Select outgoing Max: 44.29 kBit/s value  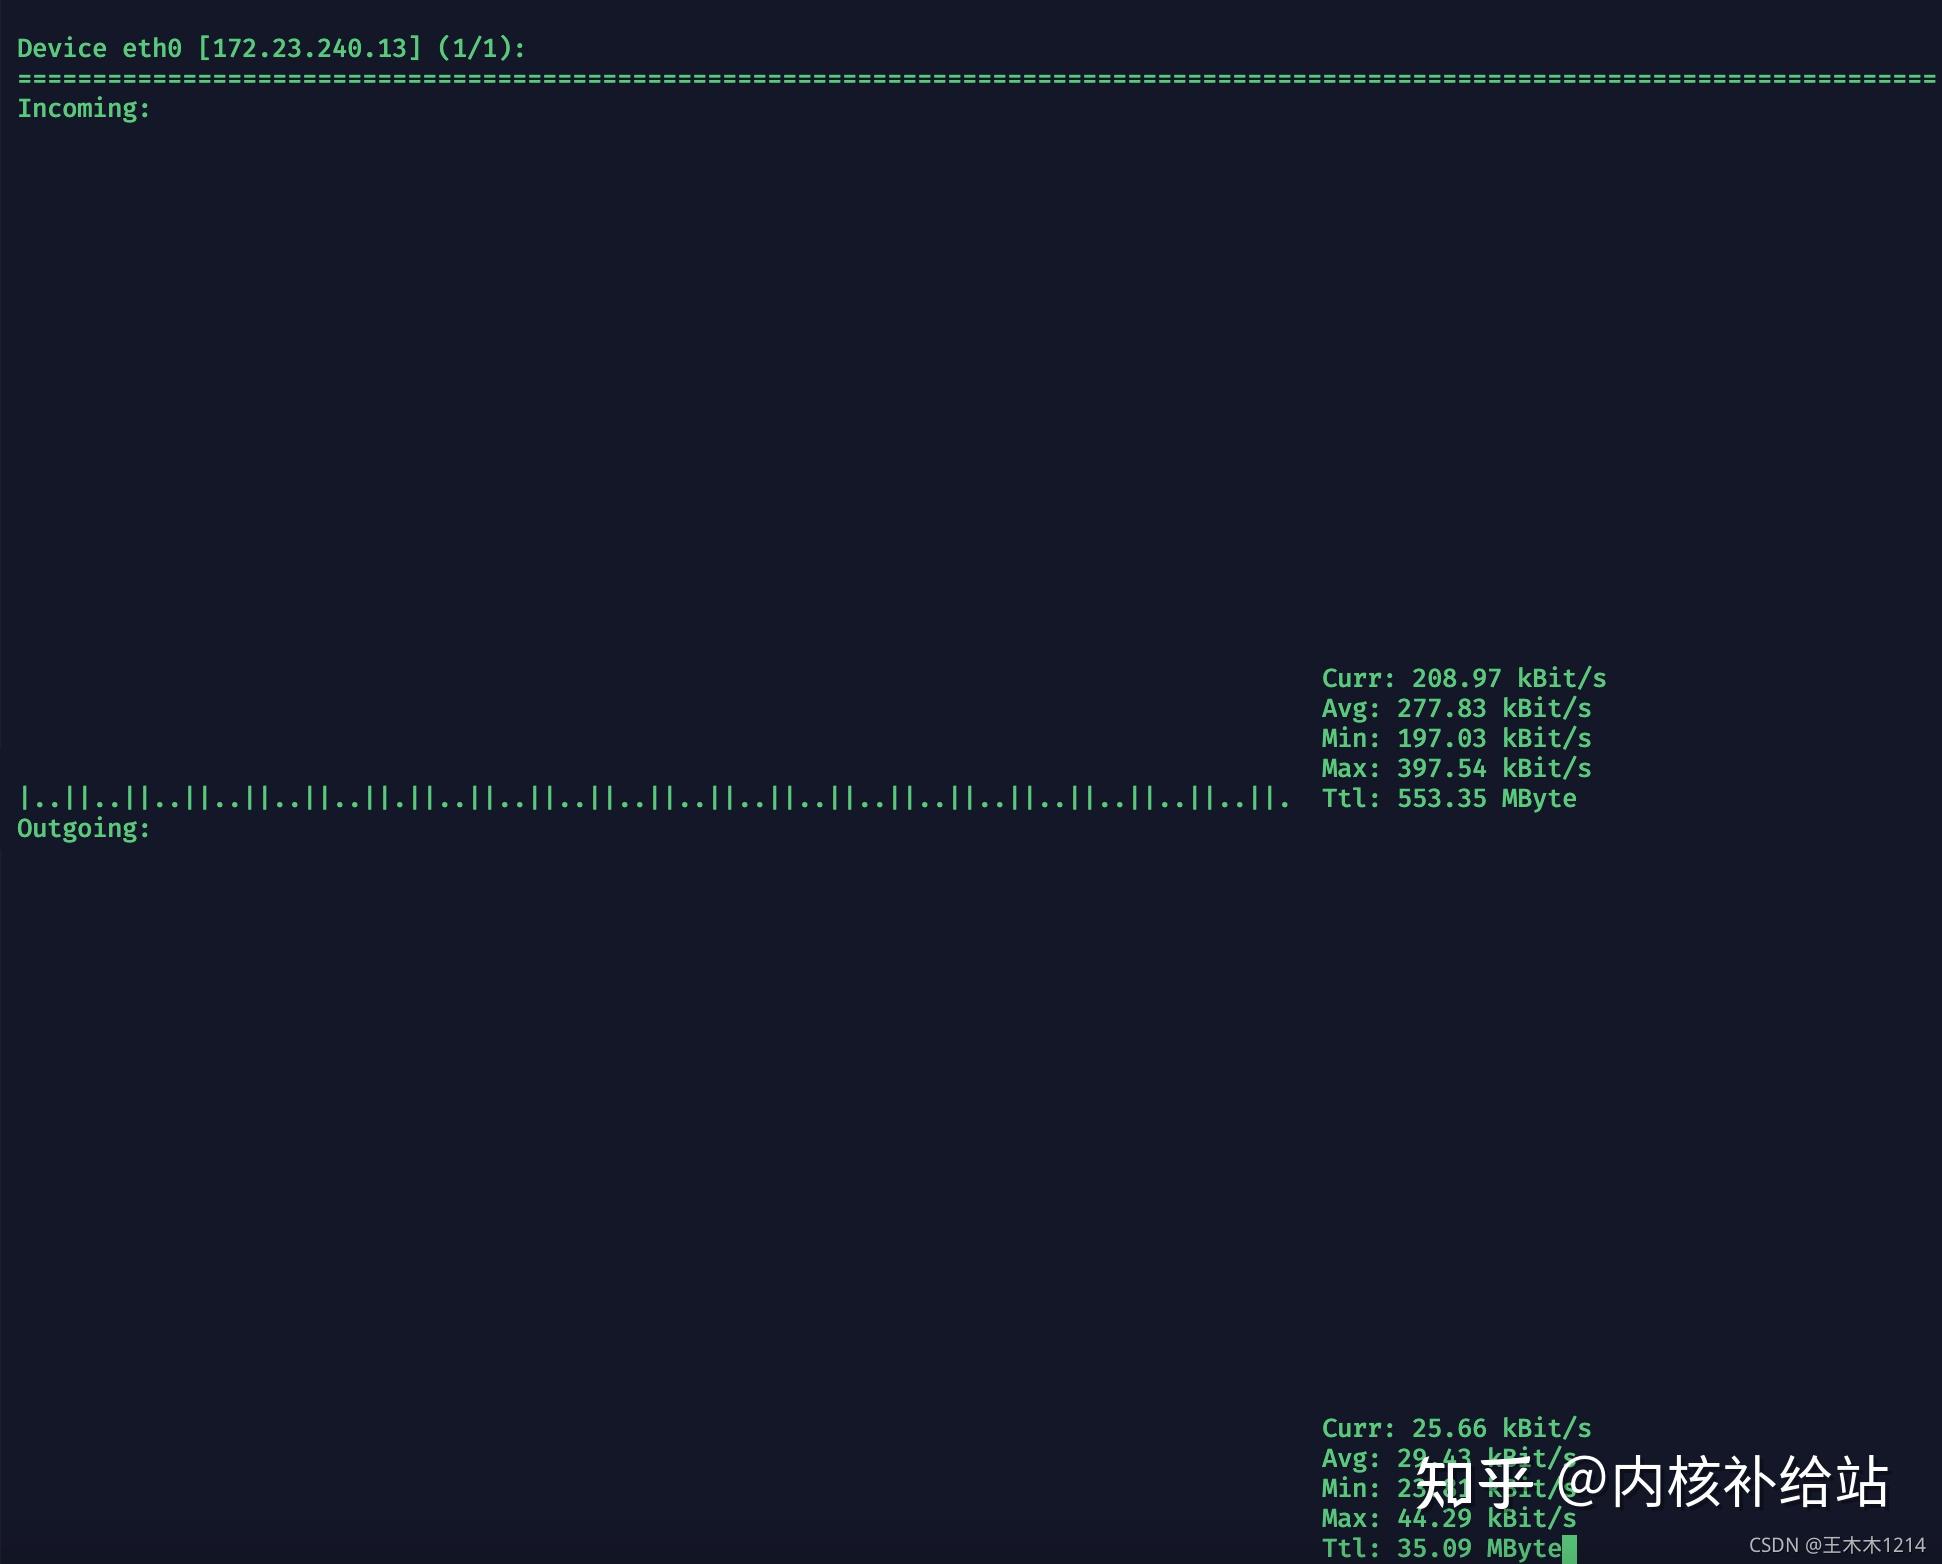[x=1449, y=1518]
